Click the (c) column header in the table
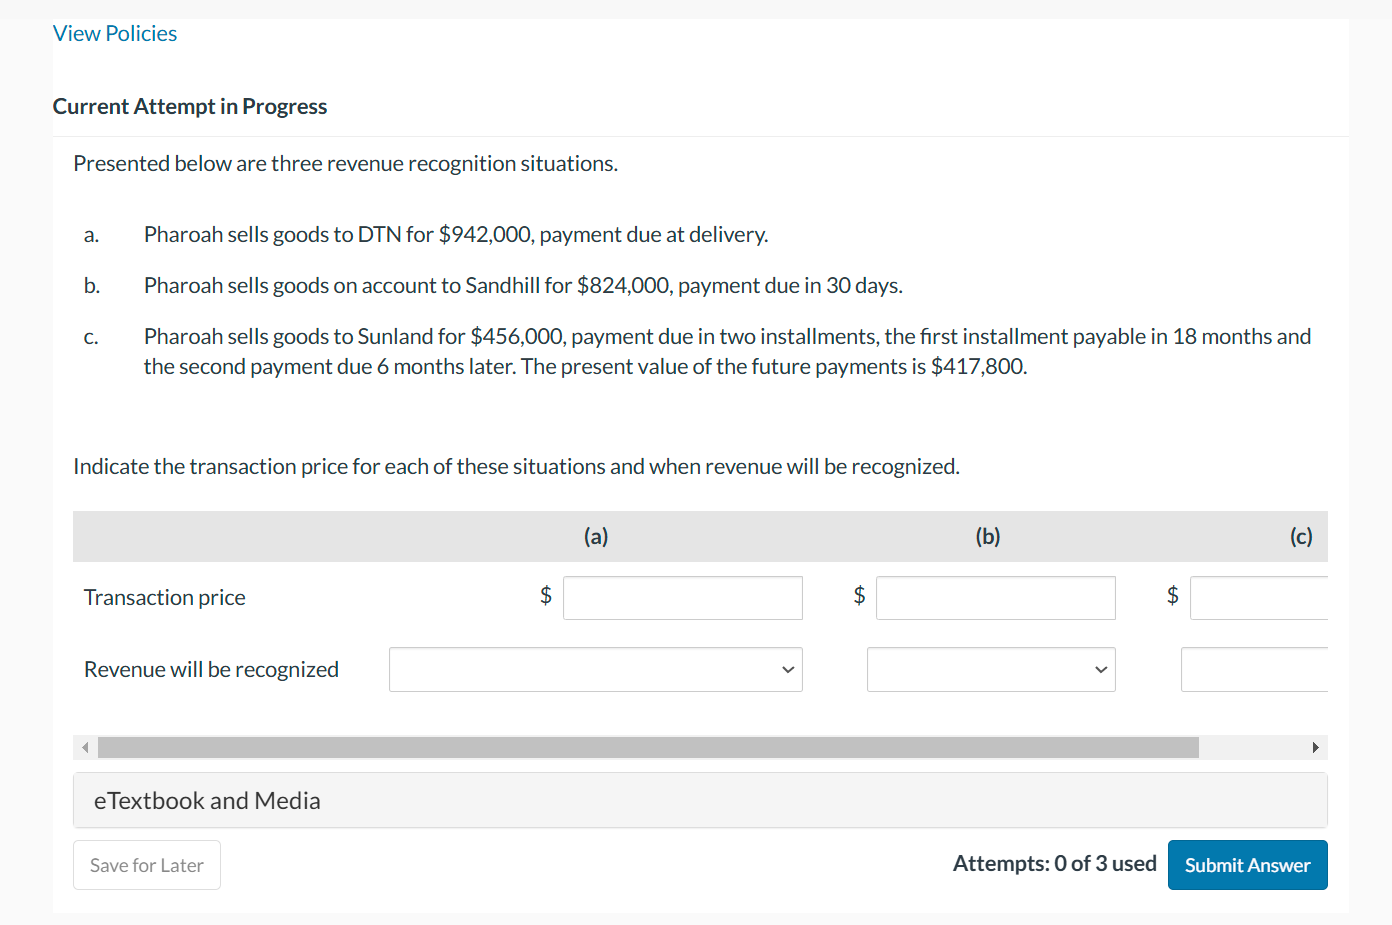The width and height of the screenshot is (1392, 925). coord(1301,536)
